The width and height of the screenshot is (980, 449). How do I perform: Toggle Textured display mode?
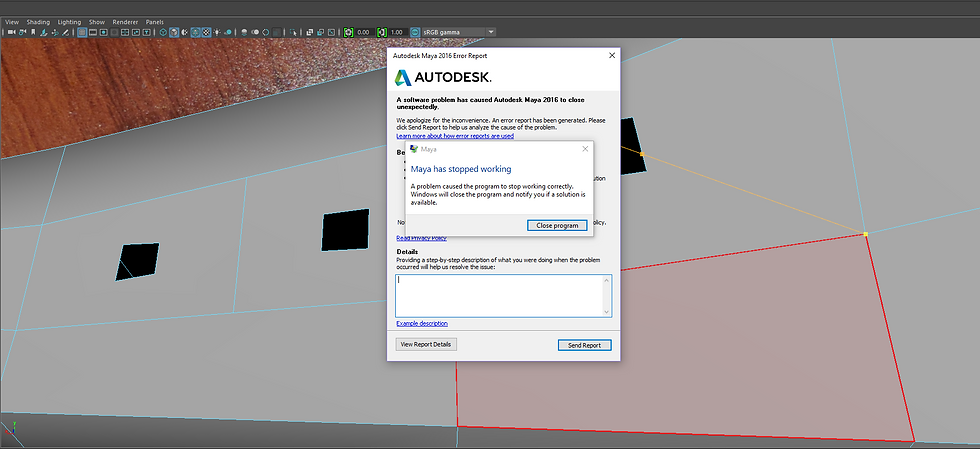point(206,31)
